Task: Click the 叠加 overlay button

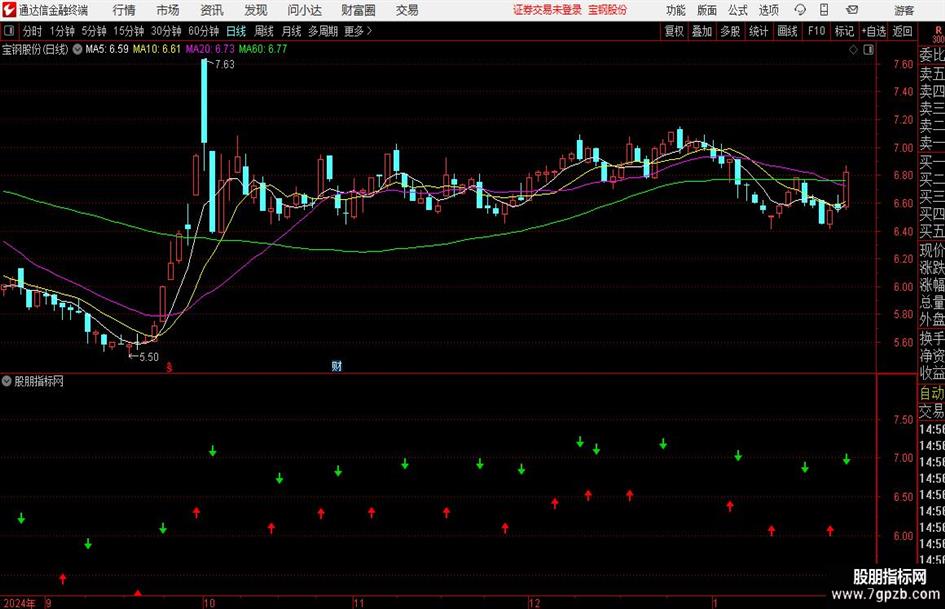Action: (702, 31)
